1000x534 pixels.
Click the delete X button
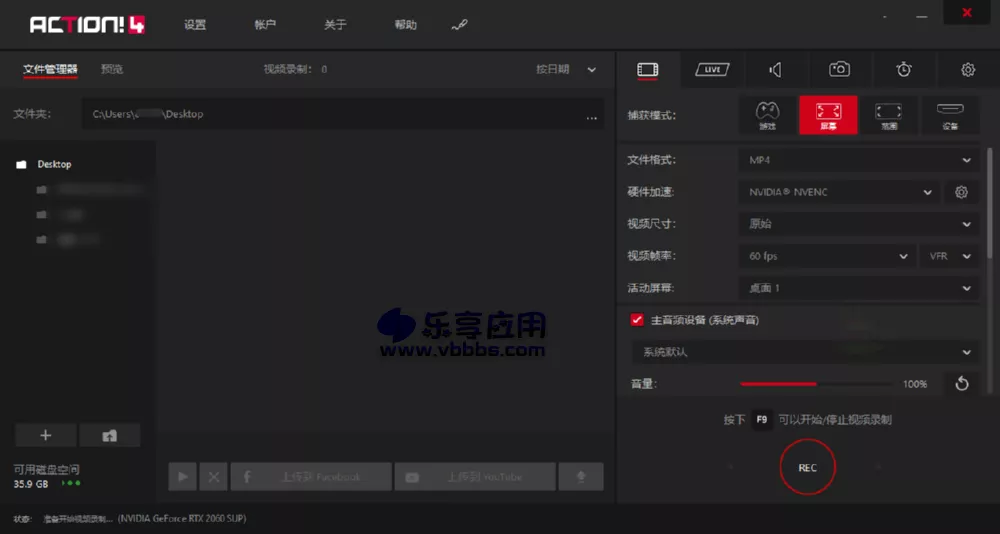pos(214,477)
